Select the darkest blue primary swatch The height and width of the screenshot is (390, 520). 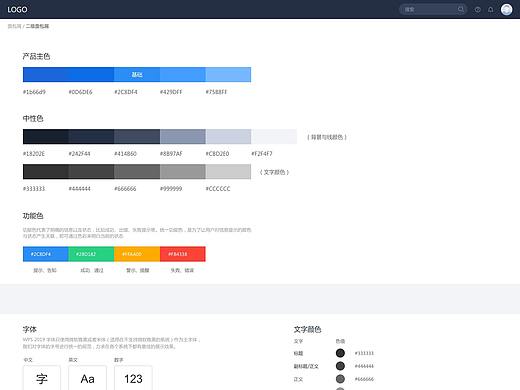[46, 75]
